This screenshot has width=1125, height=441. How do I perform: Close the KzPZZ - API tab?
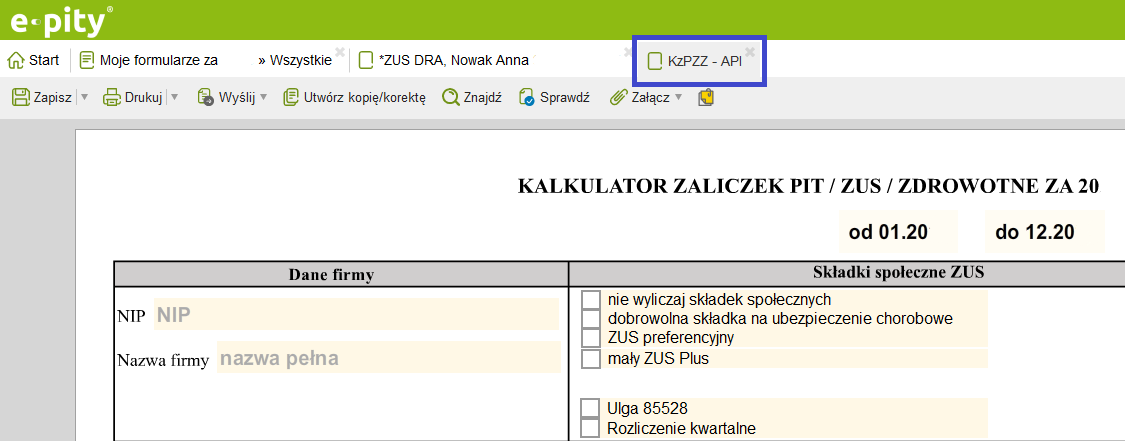point(750,51)
